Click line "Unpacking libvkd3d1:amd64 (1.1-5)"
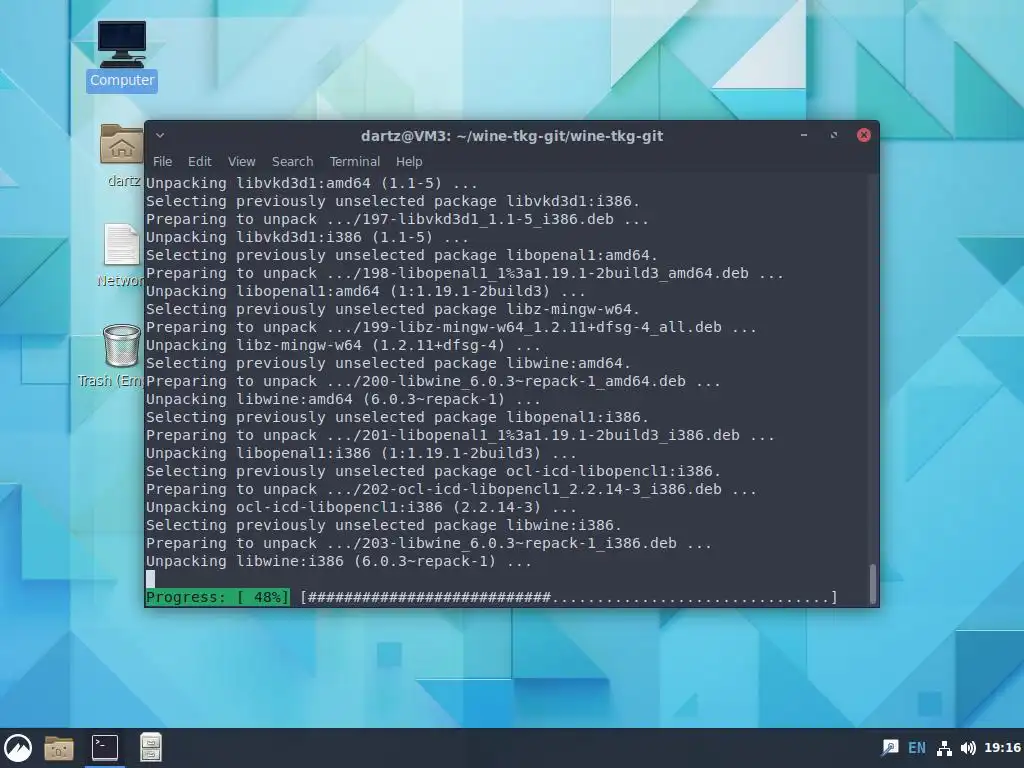The width and height of the screenshot is (1024, 768). (x=312, y=183)
